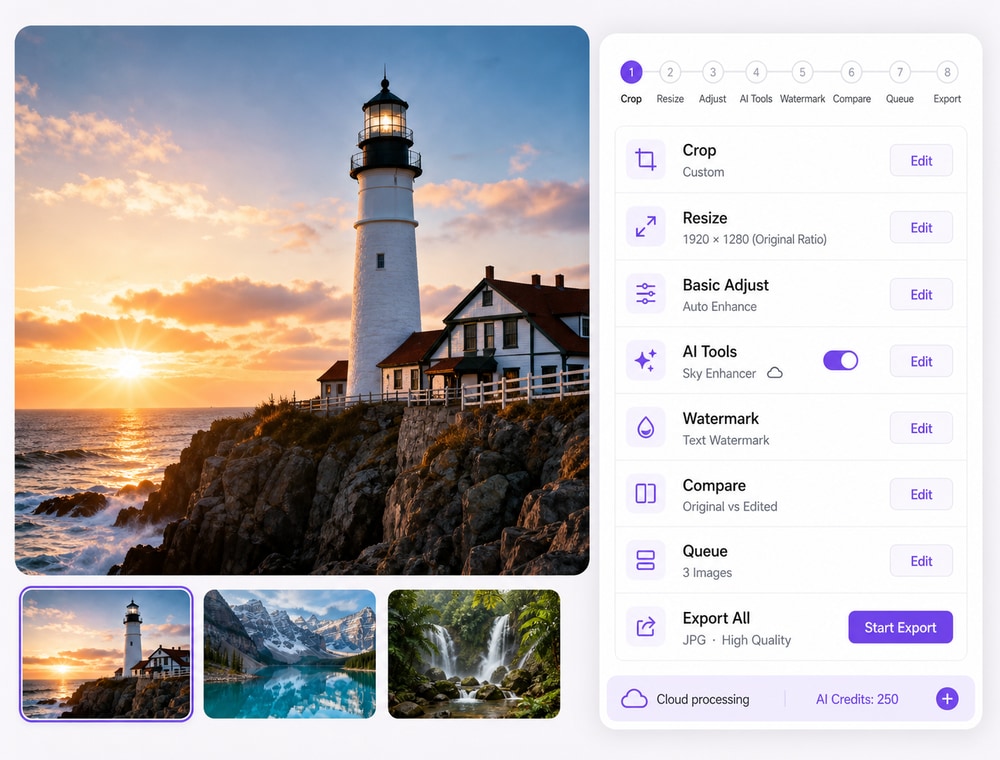1000x760 pixels.
Task: Select the mountain lake thumbnail
Action: tap(290, 654)
